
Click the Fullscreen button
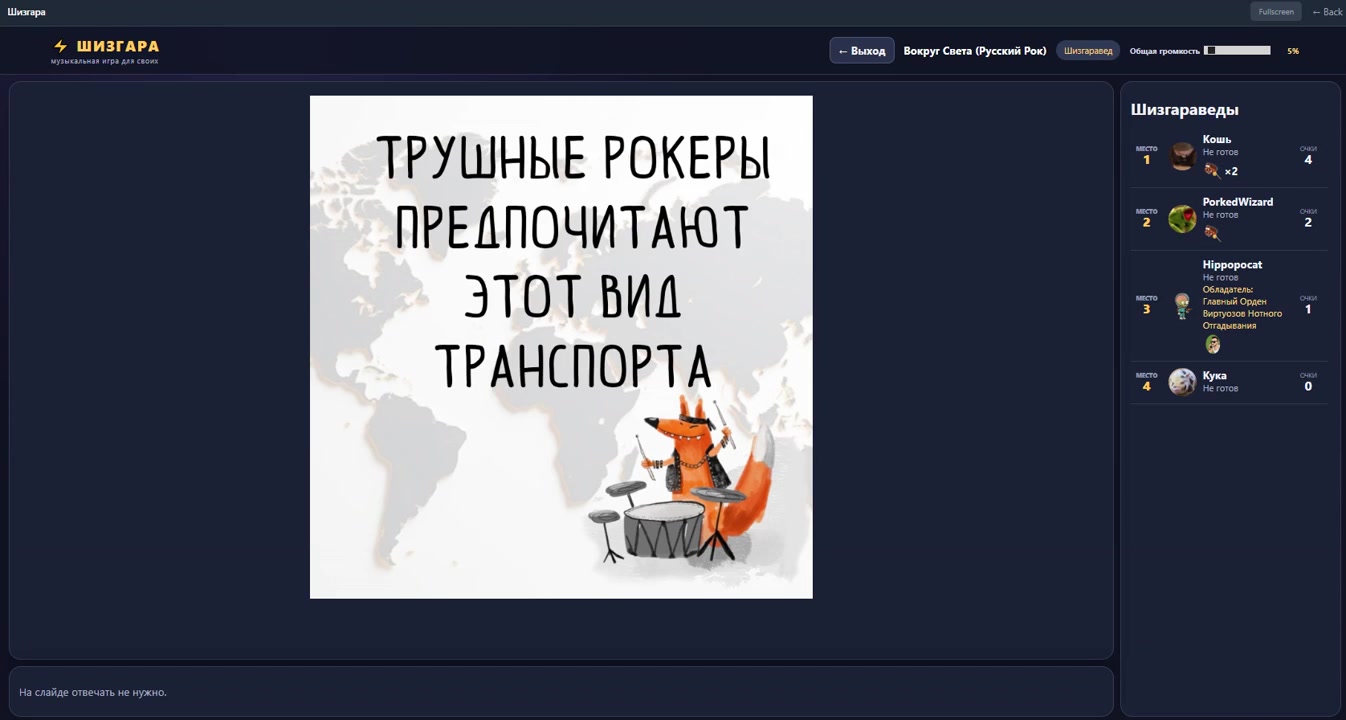(1276, 12)
